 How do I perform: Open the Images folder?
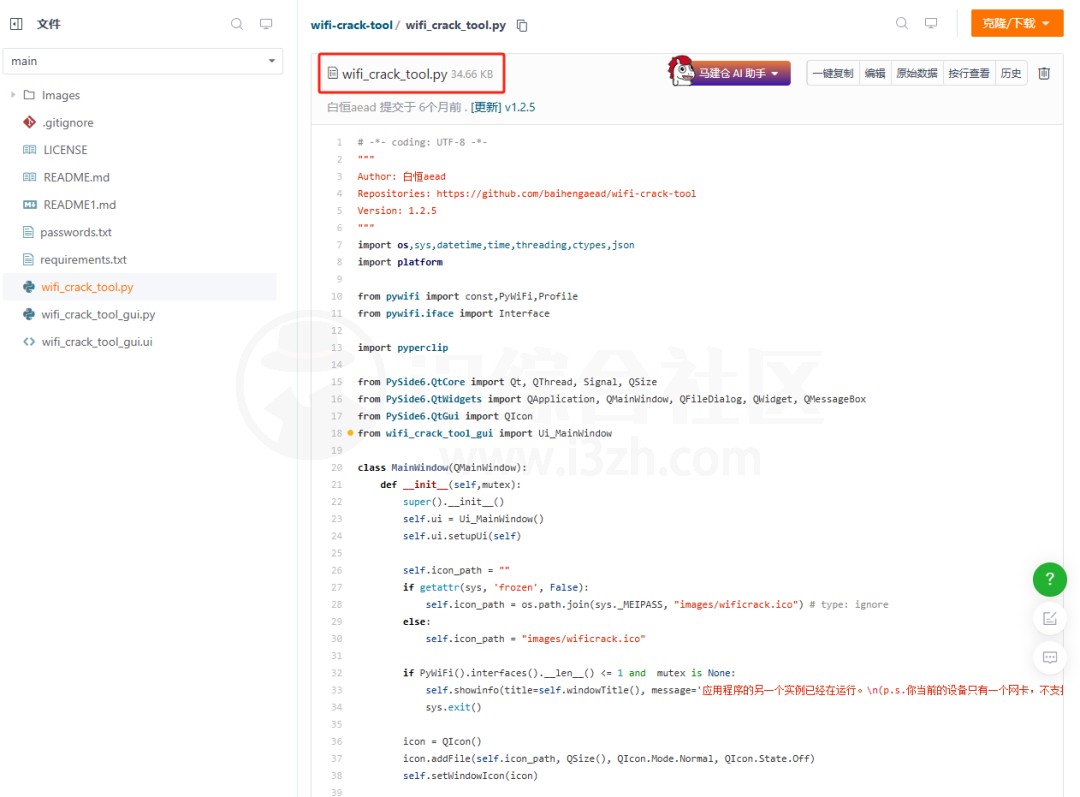[x=61, y=95]
